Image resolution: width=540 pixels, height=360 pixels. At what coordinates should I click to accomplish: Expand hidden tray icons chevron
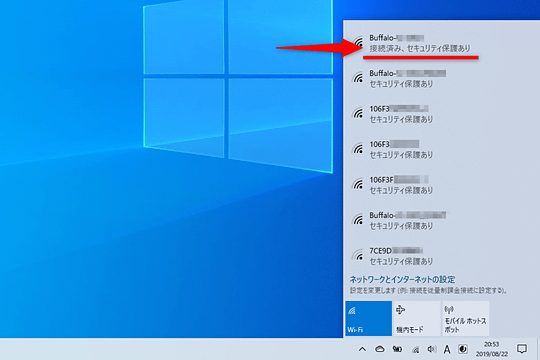click(x=362, y=349)
